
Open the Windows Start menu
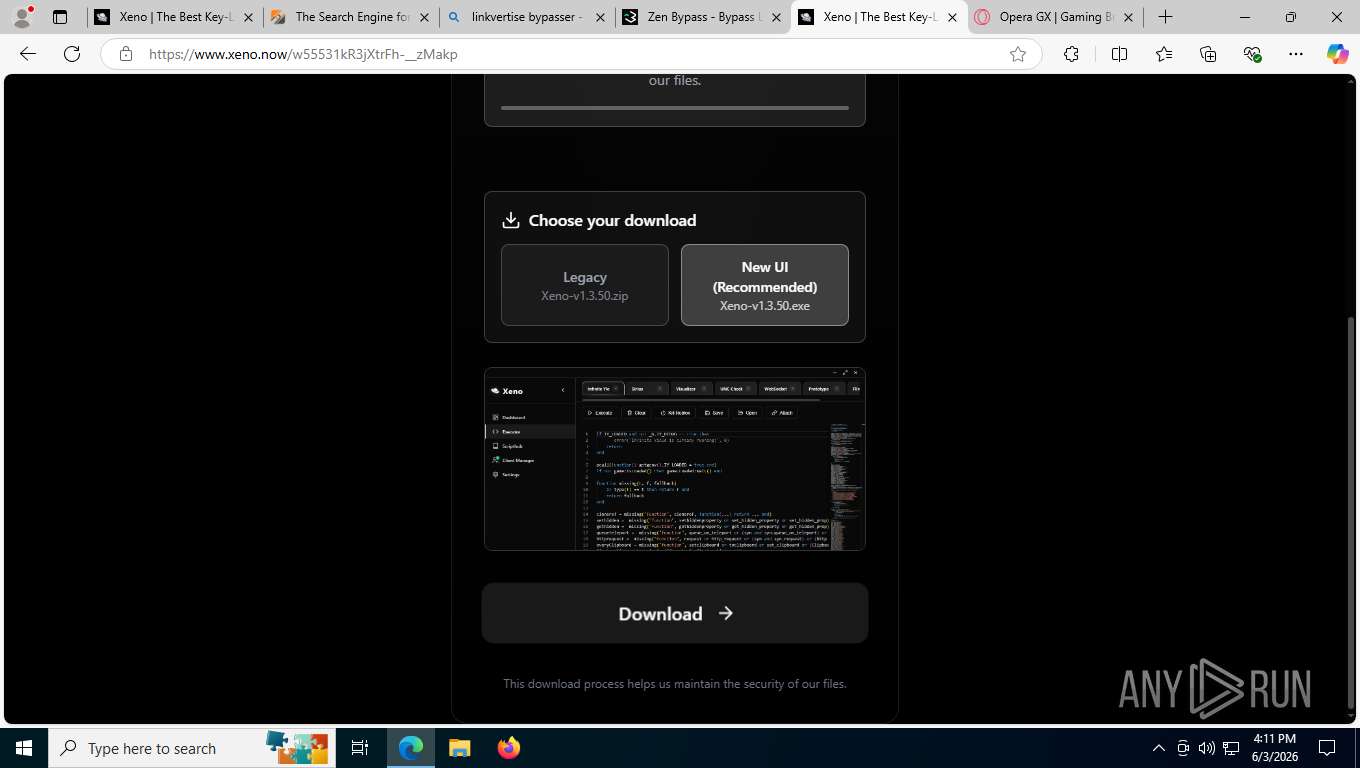[23, 748]
